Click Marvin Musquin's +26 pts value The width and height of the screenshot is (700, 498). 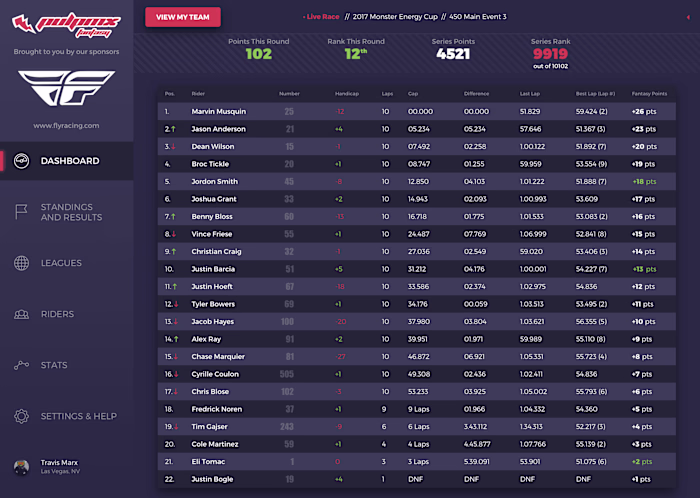point(644,112)
